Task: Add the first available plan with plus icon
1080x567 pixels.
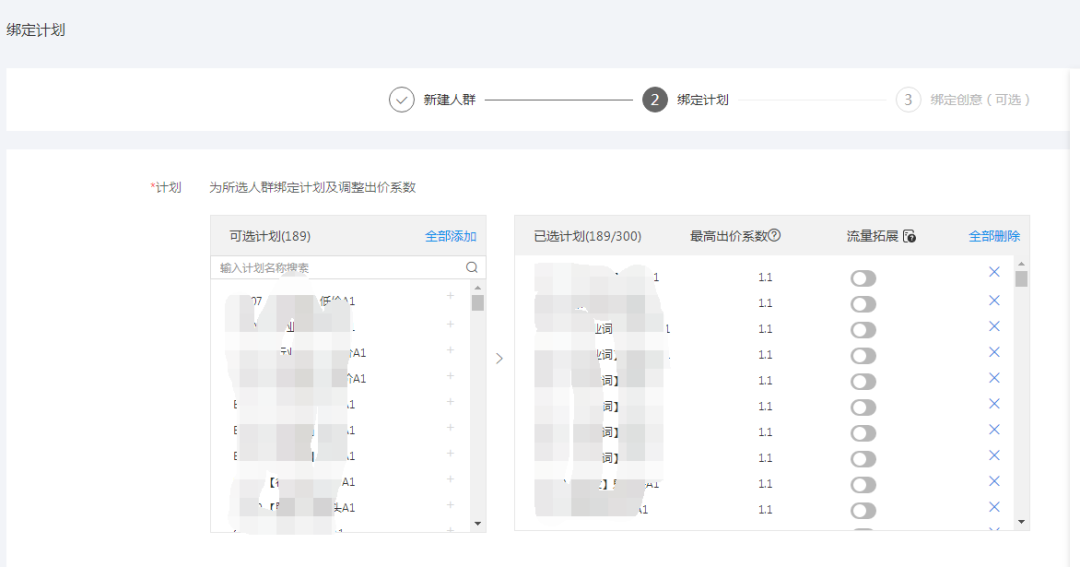Action: [450, 296]
